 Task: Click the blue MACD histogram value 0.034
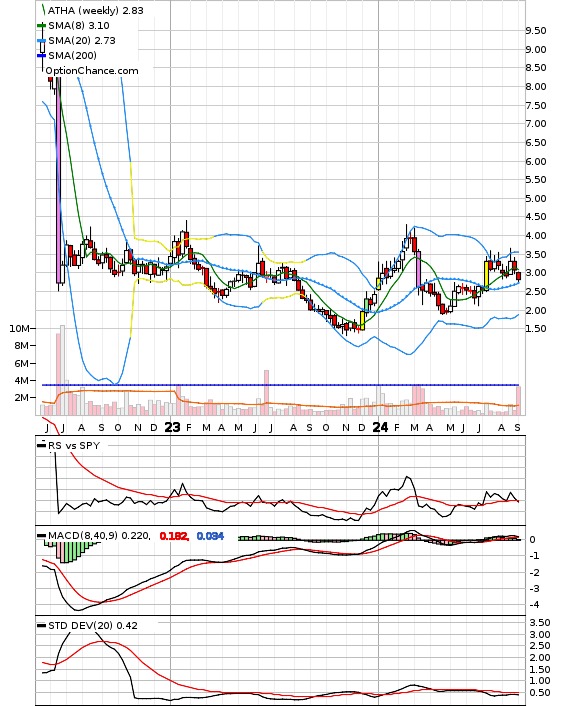(210, 536)
